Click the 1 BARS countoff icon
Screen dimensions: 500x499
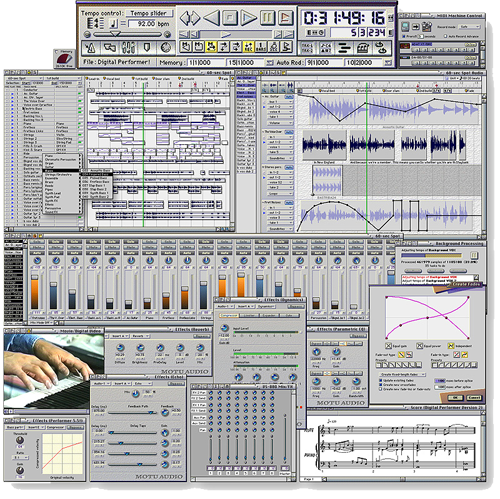(x=261, y=47)
